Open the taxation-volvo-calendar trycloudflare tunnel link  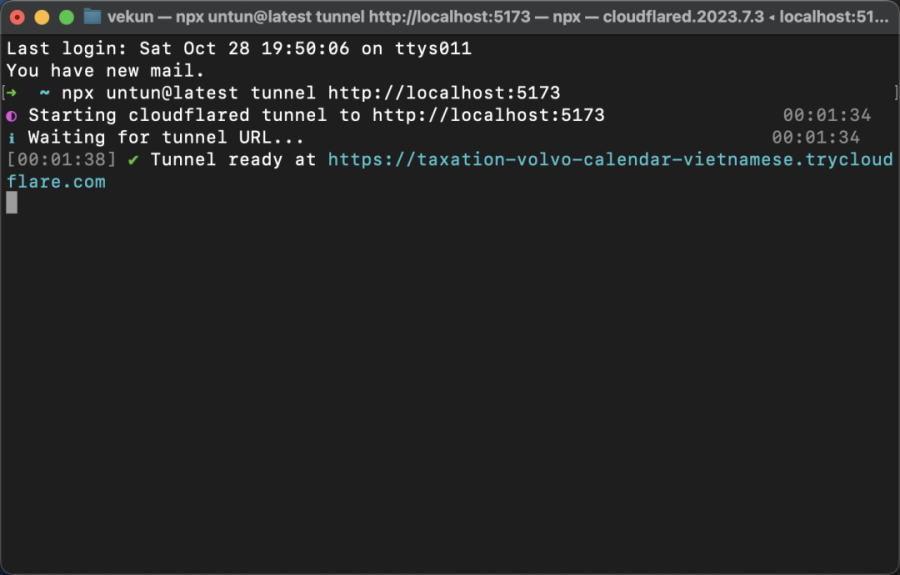[610, 160]
